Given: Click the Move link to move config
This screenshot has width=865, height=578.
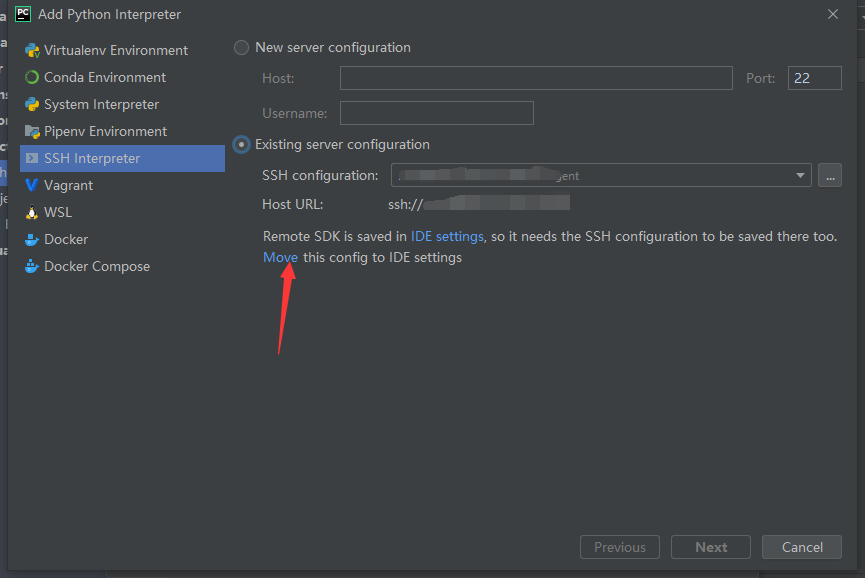Looking at the screenshot, I should 280,258.
